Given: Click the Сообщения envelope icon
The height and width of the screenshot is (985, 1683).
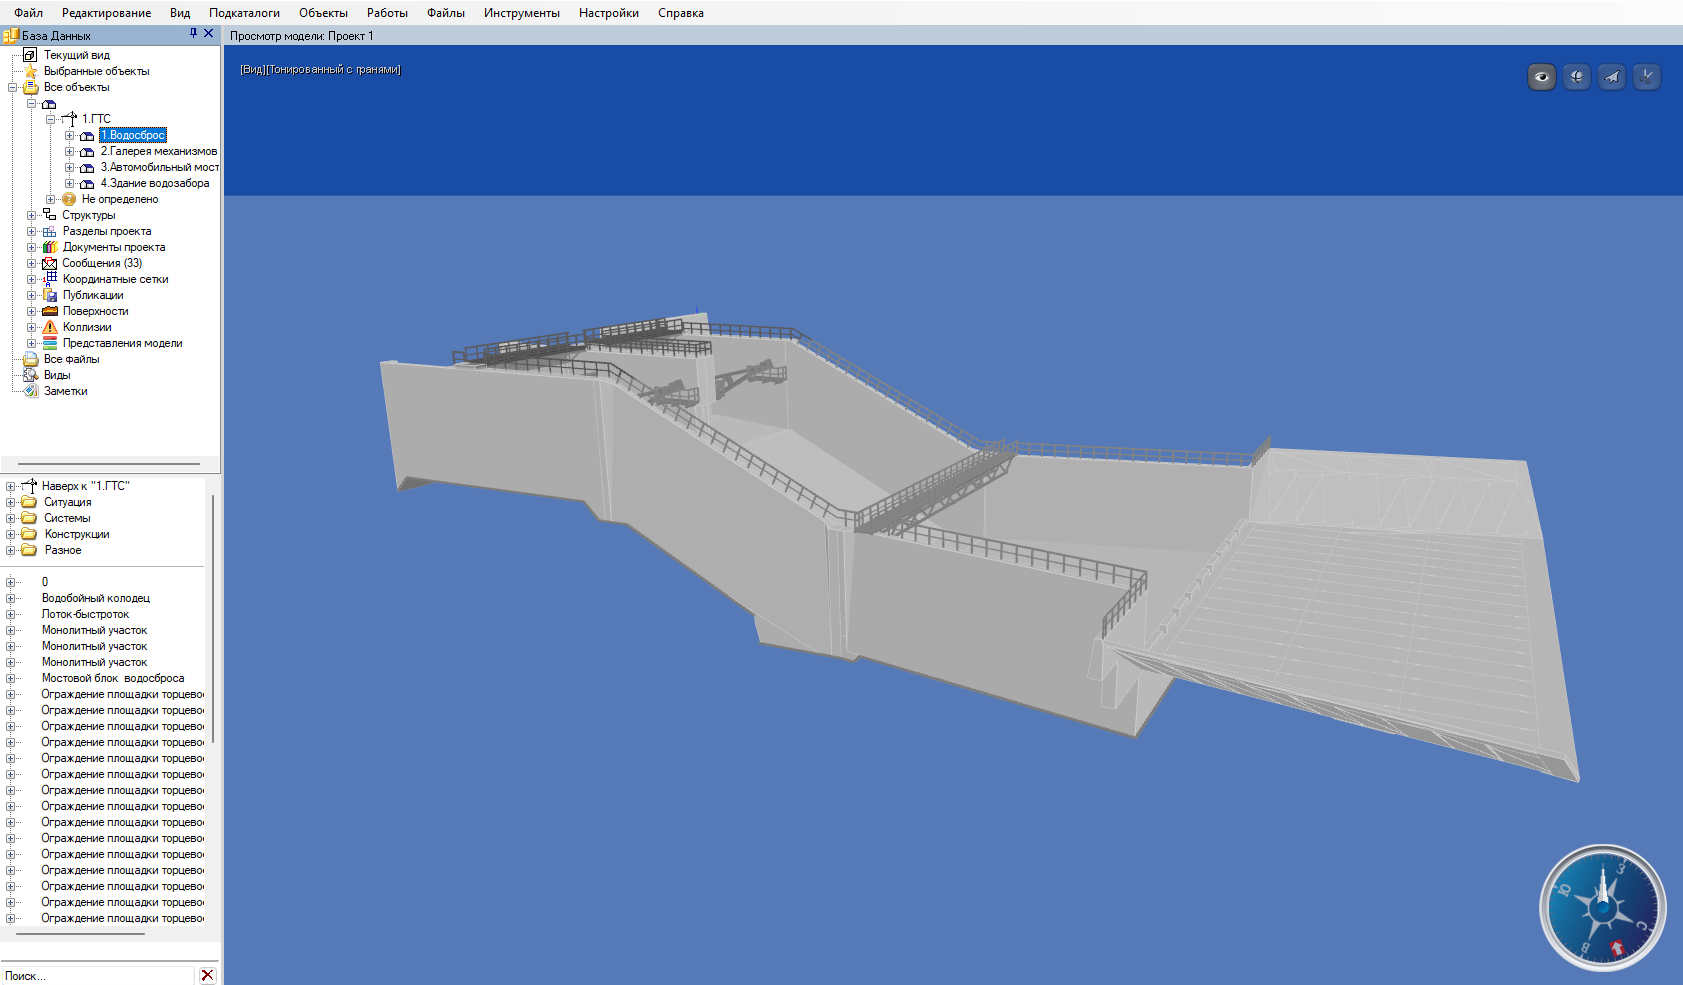Looking at the screenshot, I should [50, 263].
